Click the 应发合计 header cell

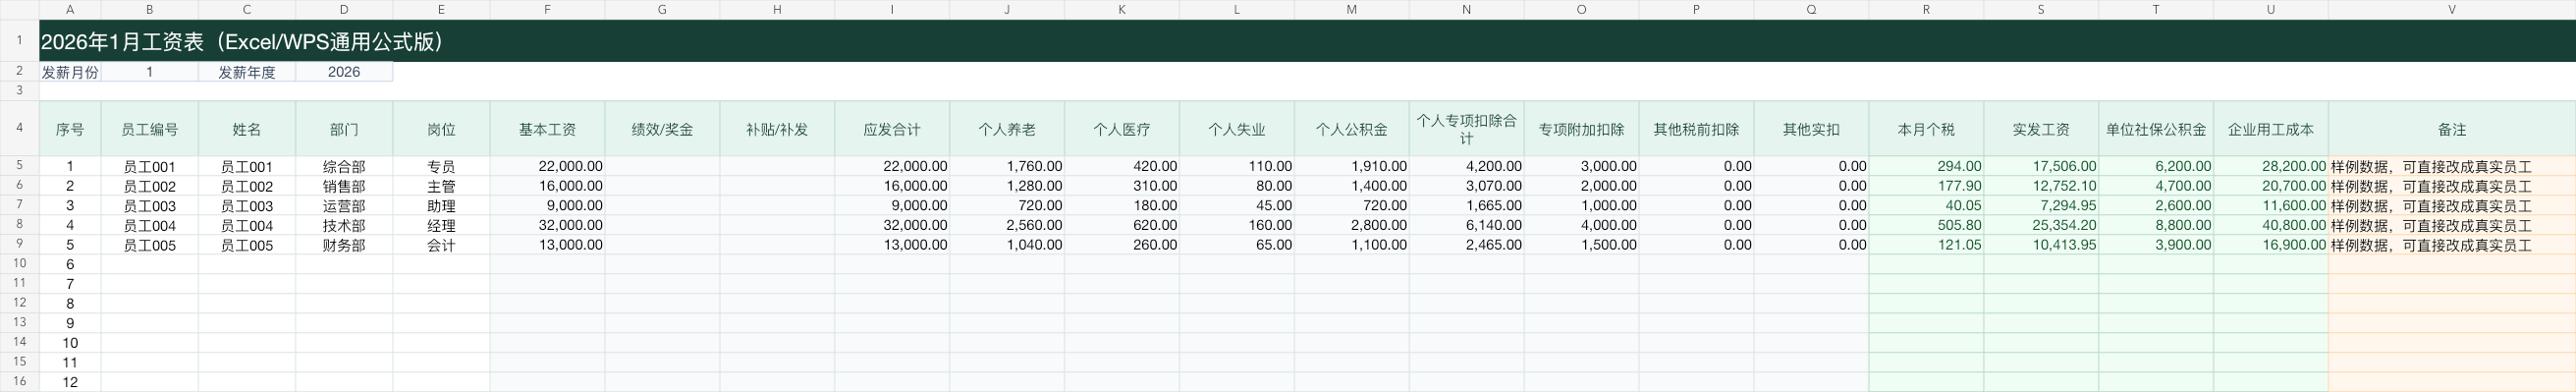(x=892, y=129)
